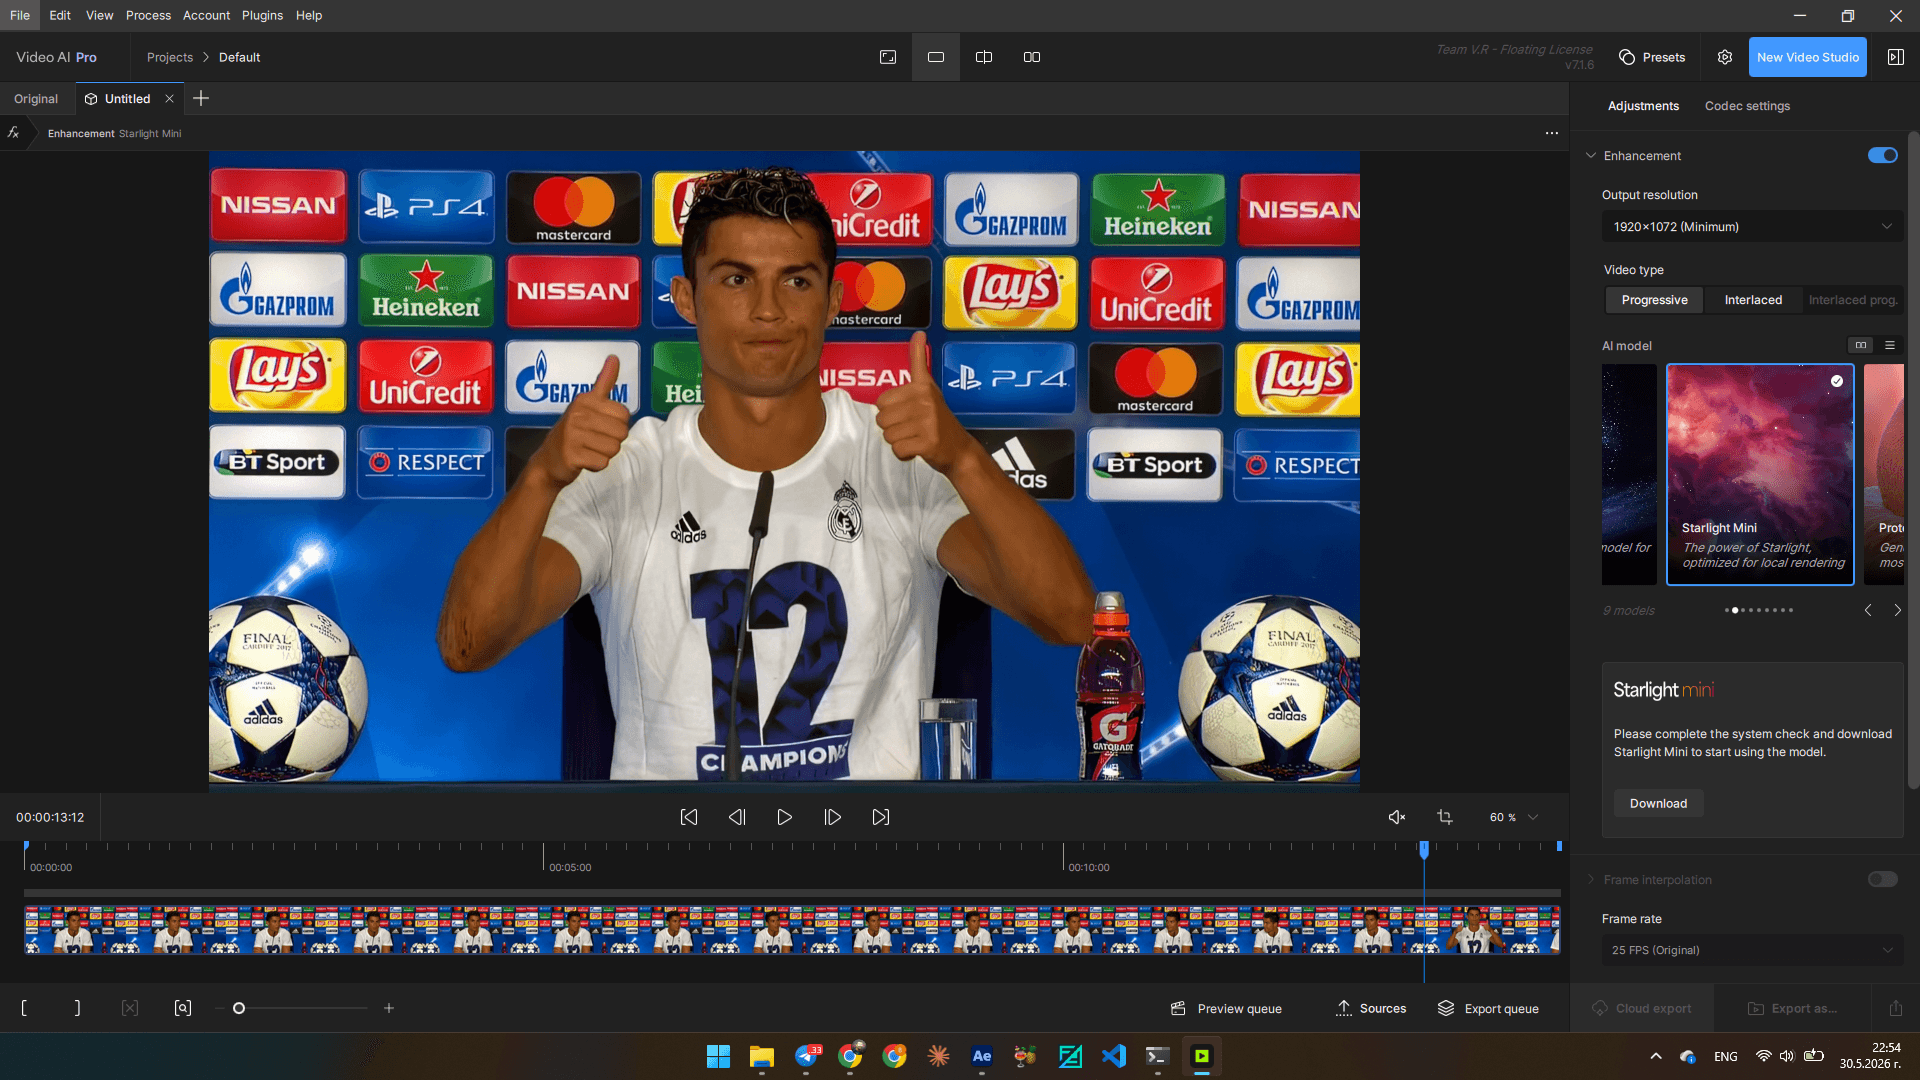This screenshot has width=1920, height=1080.
Task: Set trim out-point bracket
Action: (x=77, y=1008)
